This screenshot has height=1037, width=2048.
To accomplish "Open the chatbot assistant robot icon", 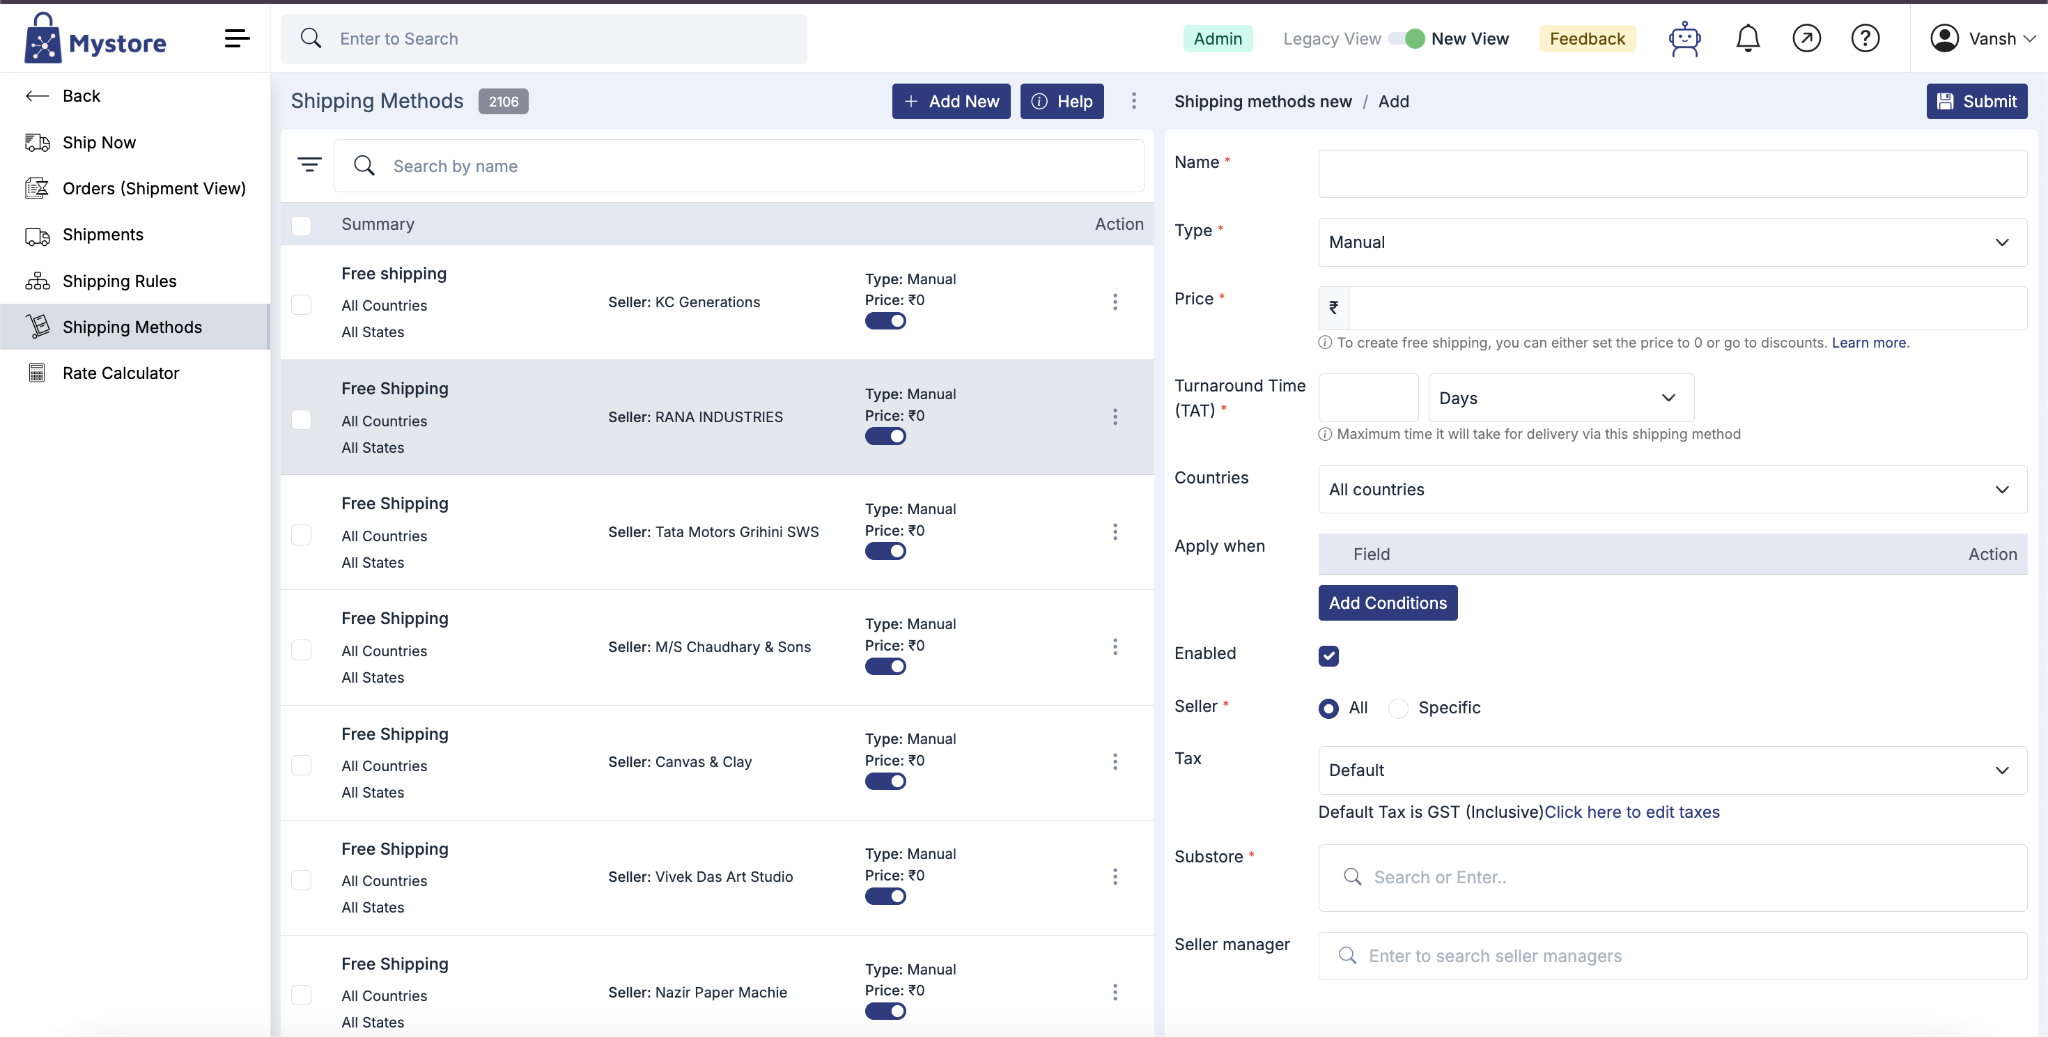I will tap(1685, 39).
